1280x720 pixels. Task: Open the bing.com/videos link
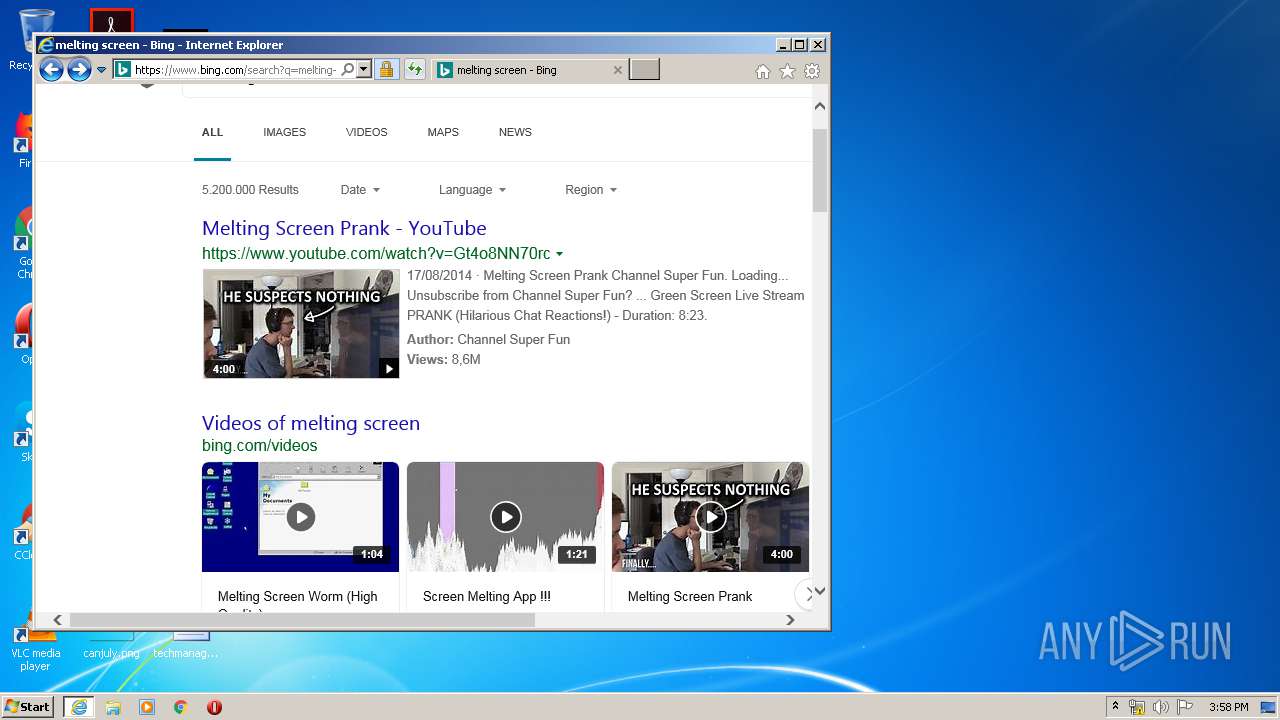tap(260, 446)
